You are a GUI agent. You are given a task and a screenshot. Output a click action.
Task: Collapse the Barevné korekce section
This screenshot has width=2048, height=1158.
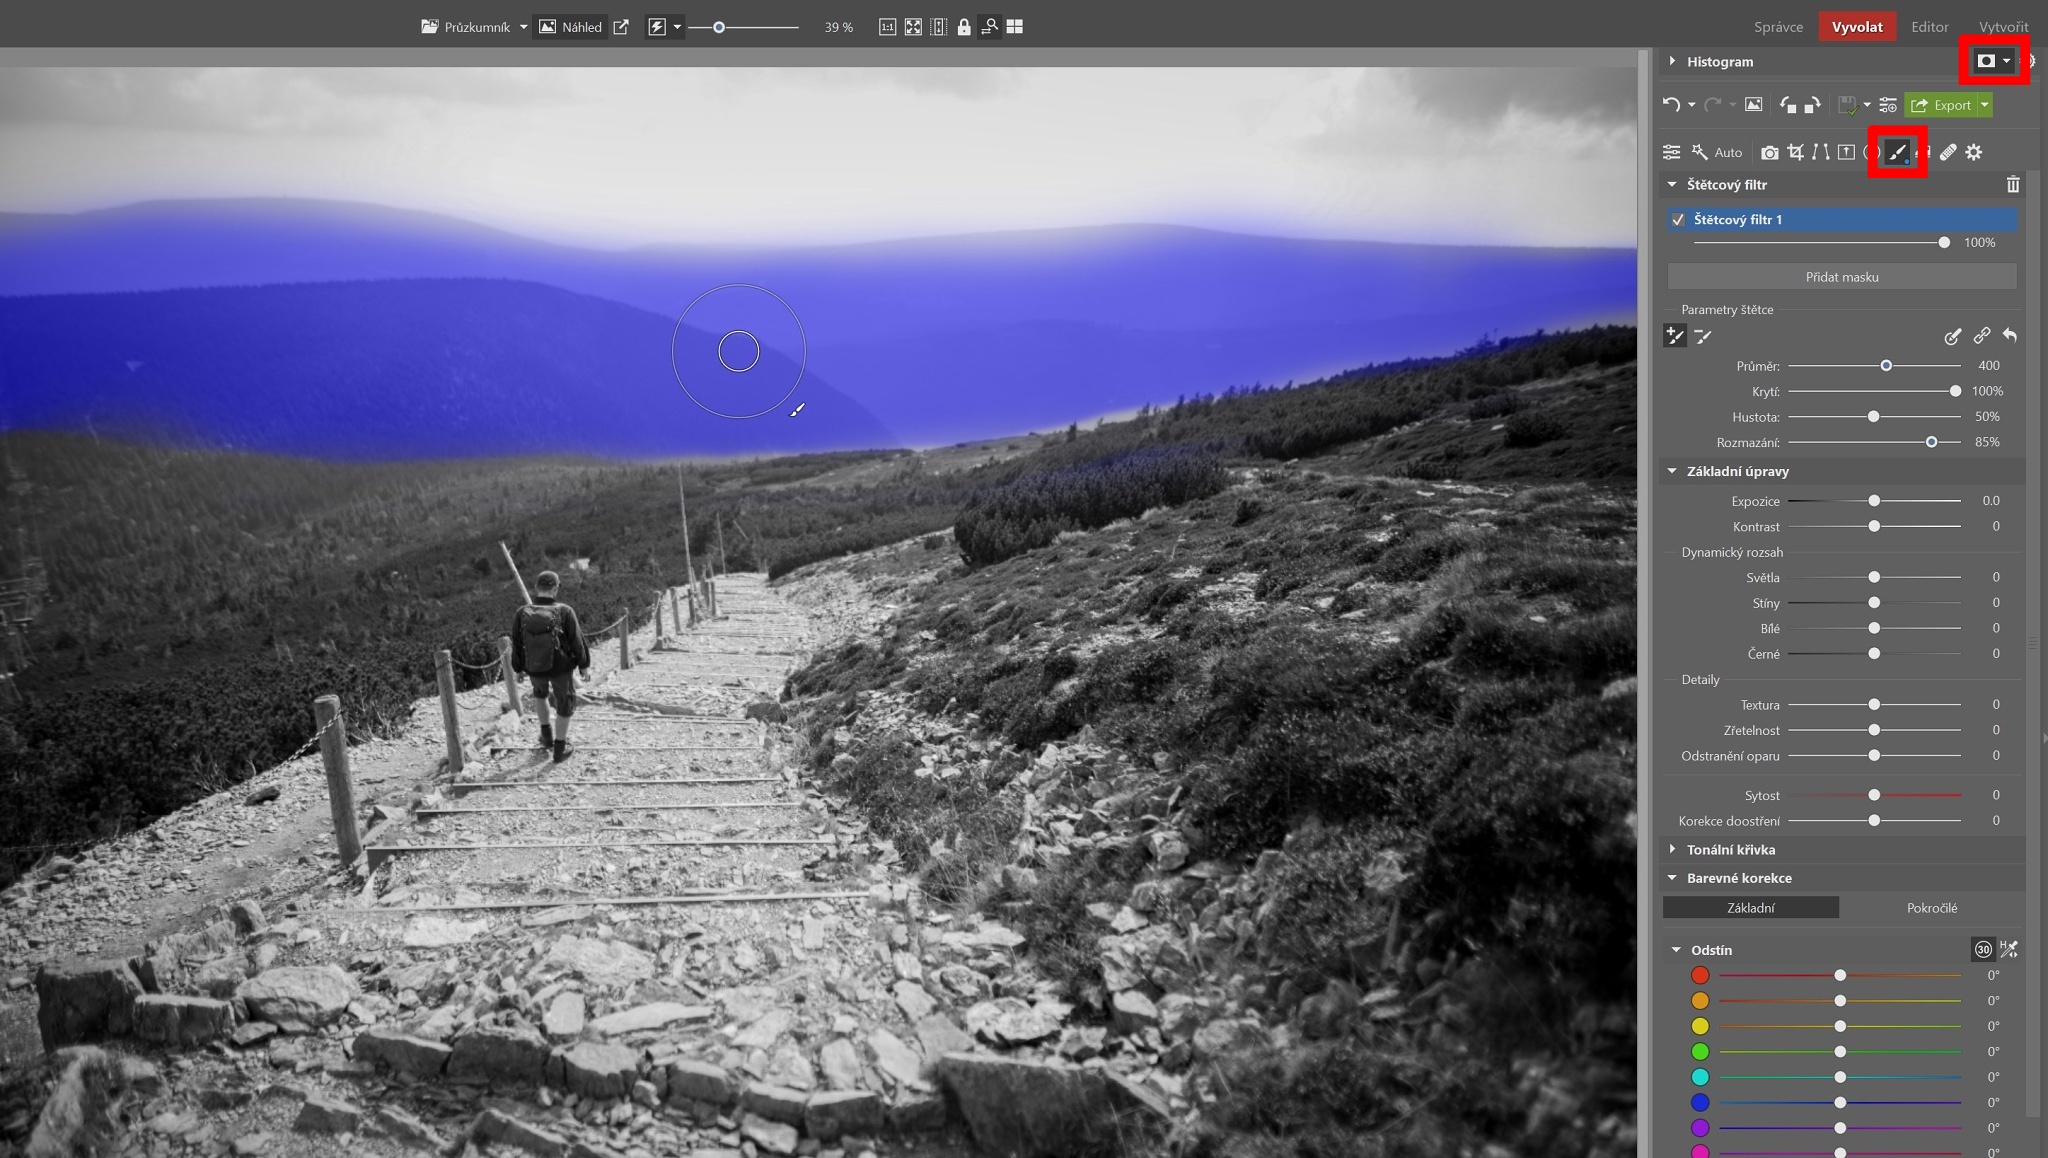tap(1672, 878)
